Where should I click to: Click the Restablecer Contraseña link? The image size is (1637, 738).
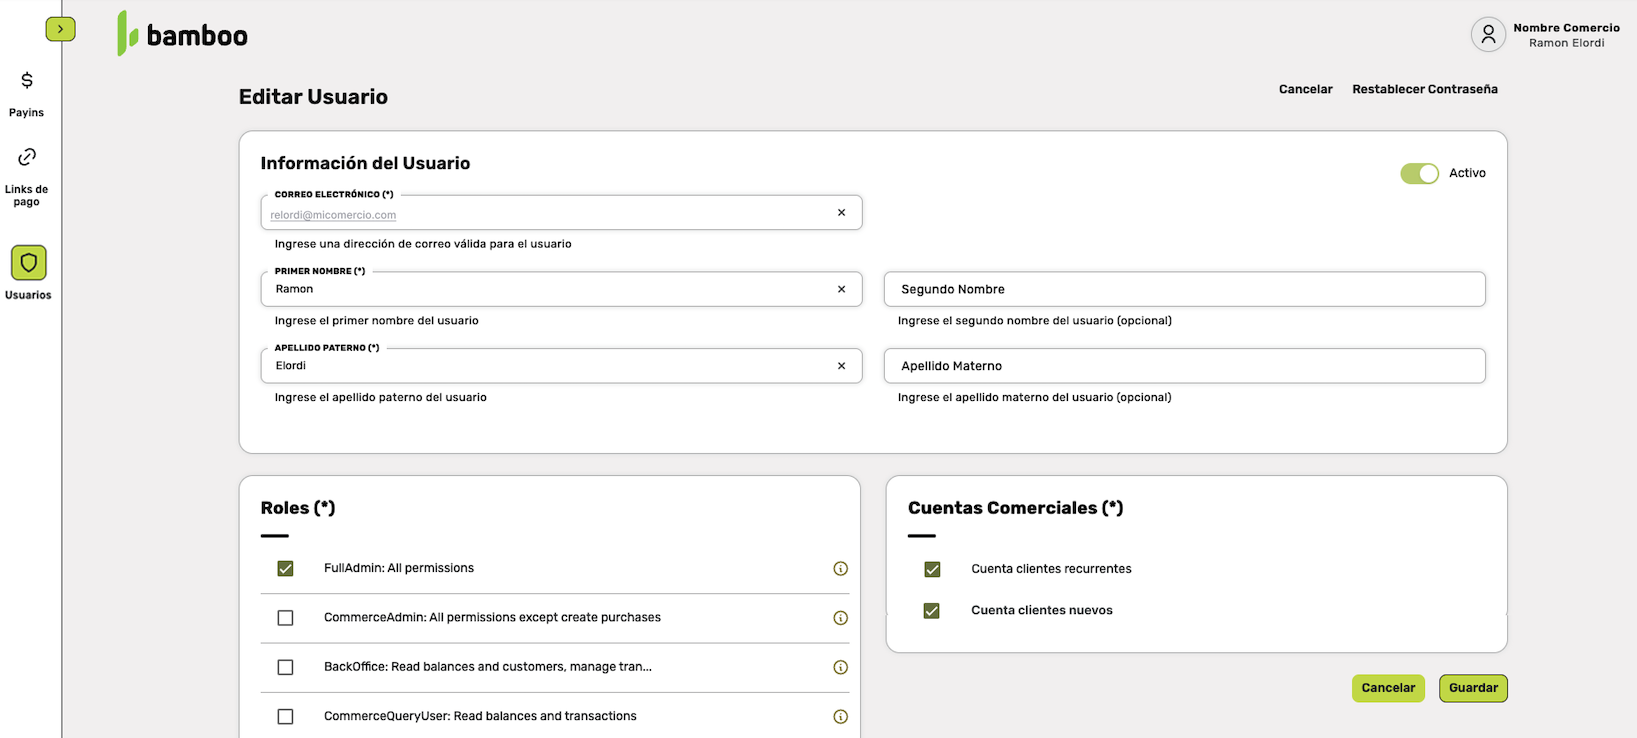(x=1424, y=89)
